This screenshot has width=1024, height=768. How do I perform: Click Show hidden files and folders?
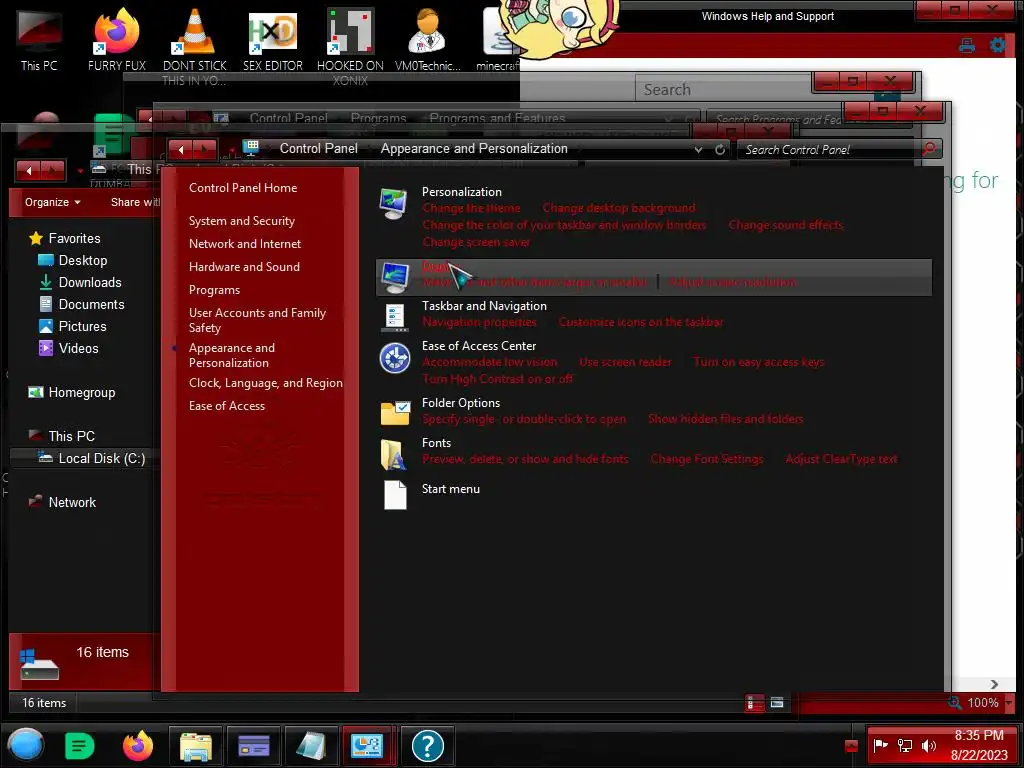click(726, 419)
